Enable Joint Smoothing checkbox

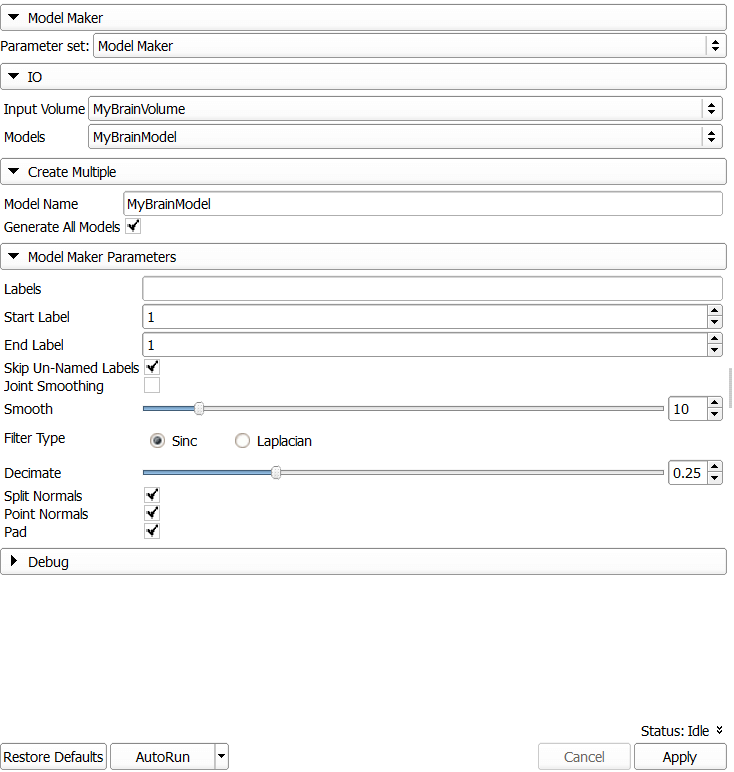(x=152, y=385)
